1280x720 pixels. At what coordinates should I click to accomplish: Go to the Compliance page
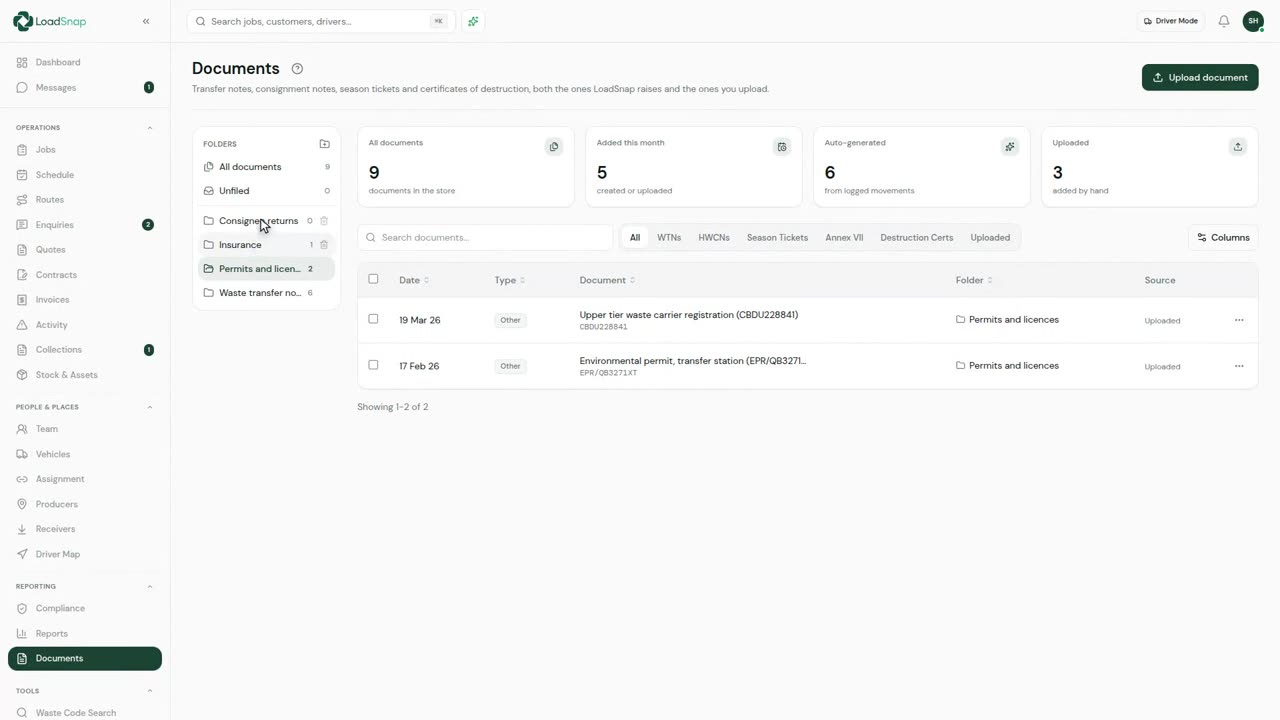(x=85, y=608)
